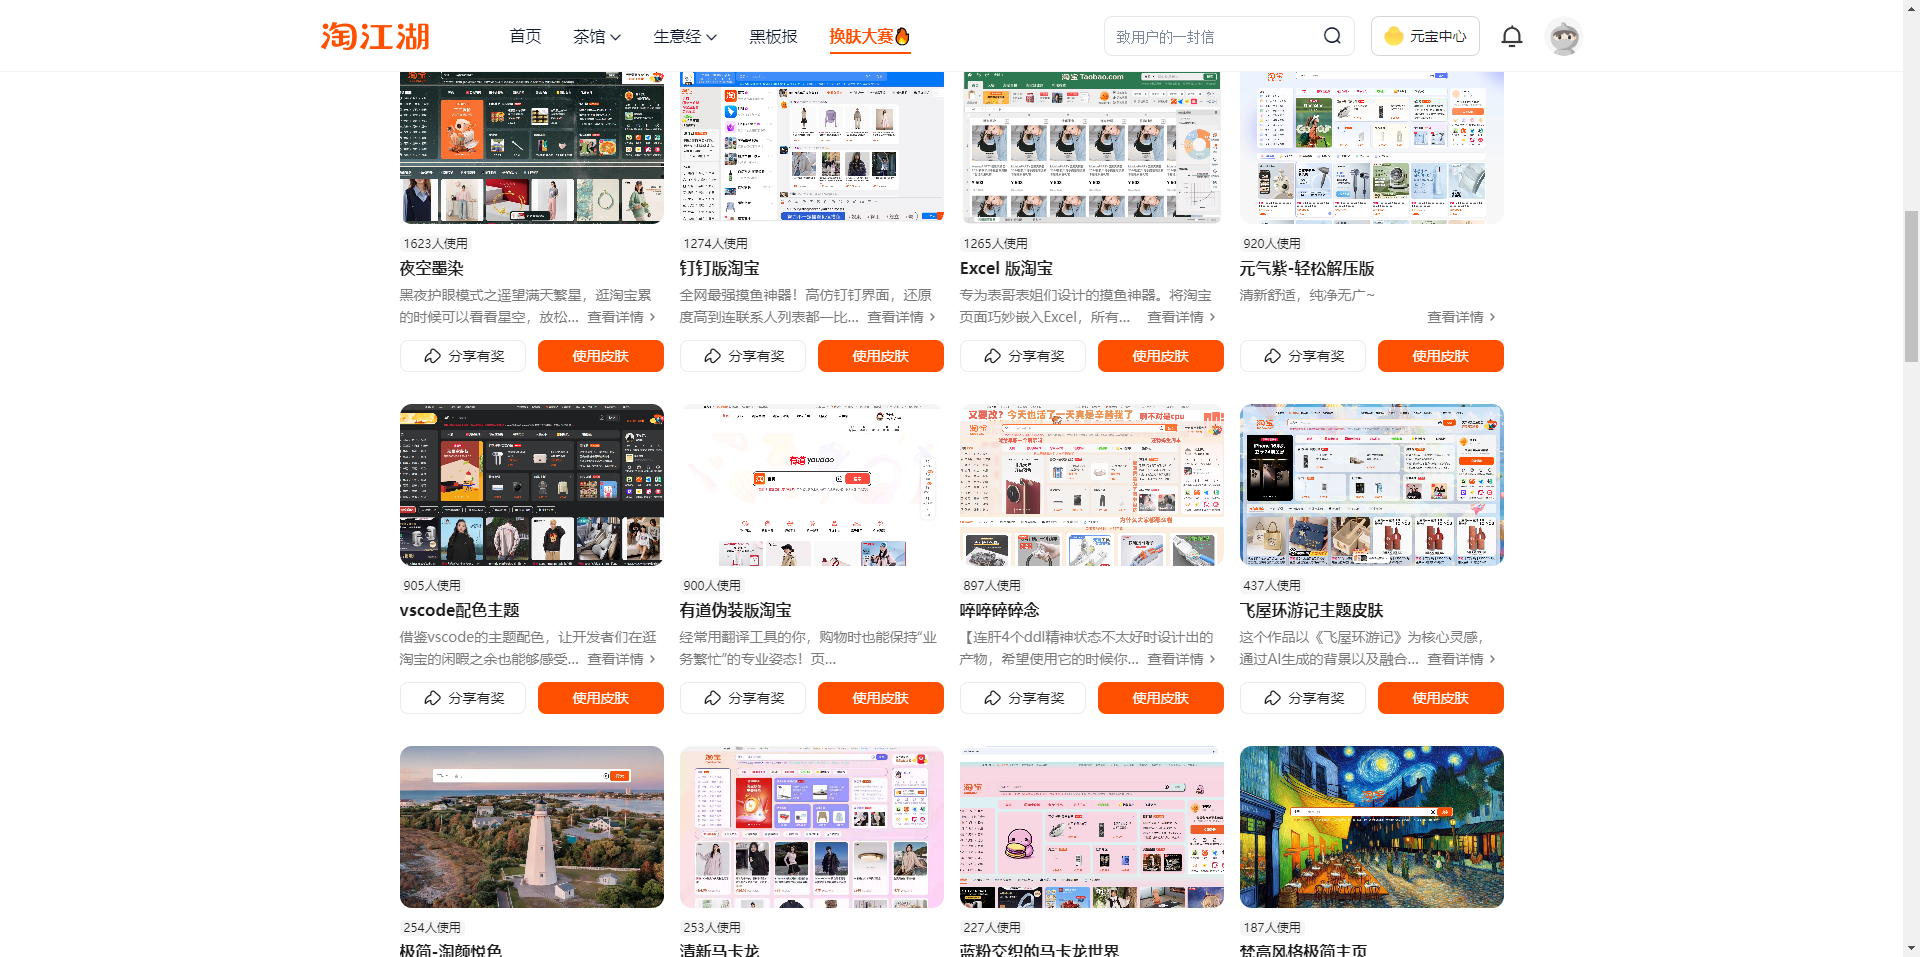Click the flame icon beside 换肤大赛
1920x957 pixels.
coord(902,36)
